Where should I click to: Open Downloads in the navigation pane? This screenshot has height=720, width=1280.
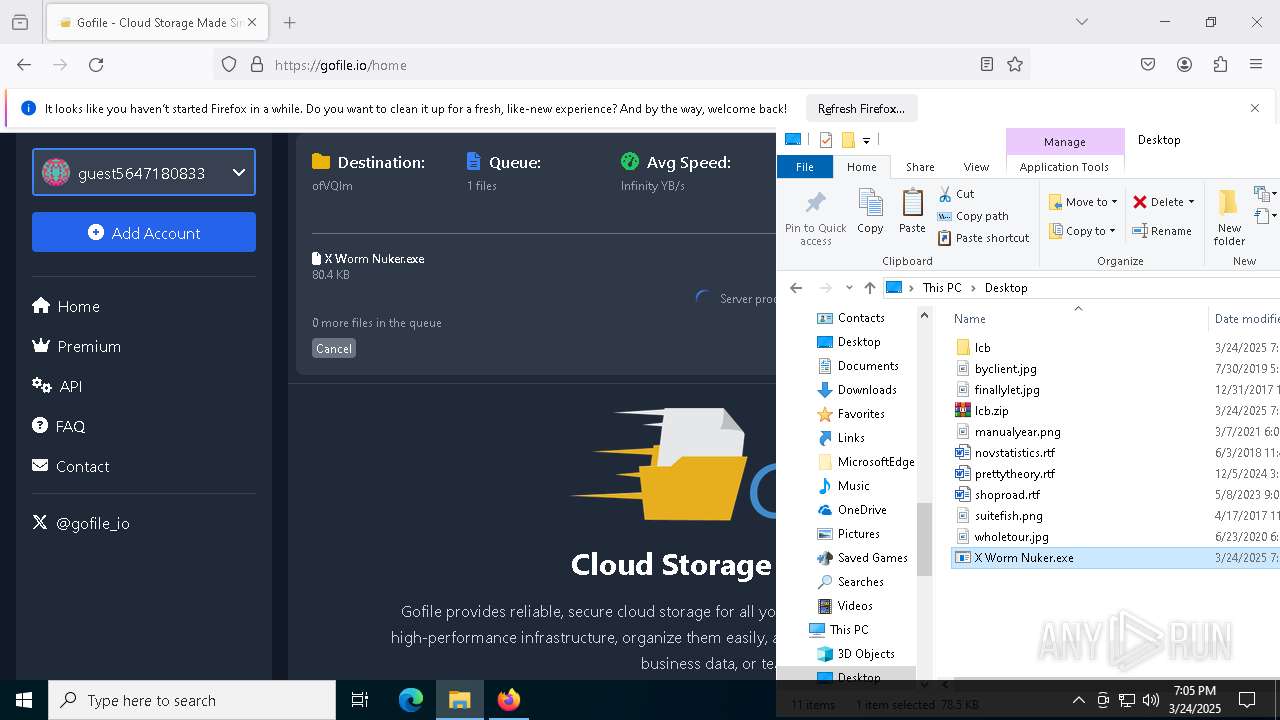[x=866, y=389]
